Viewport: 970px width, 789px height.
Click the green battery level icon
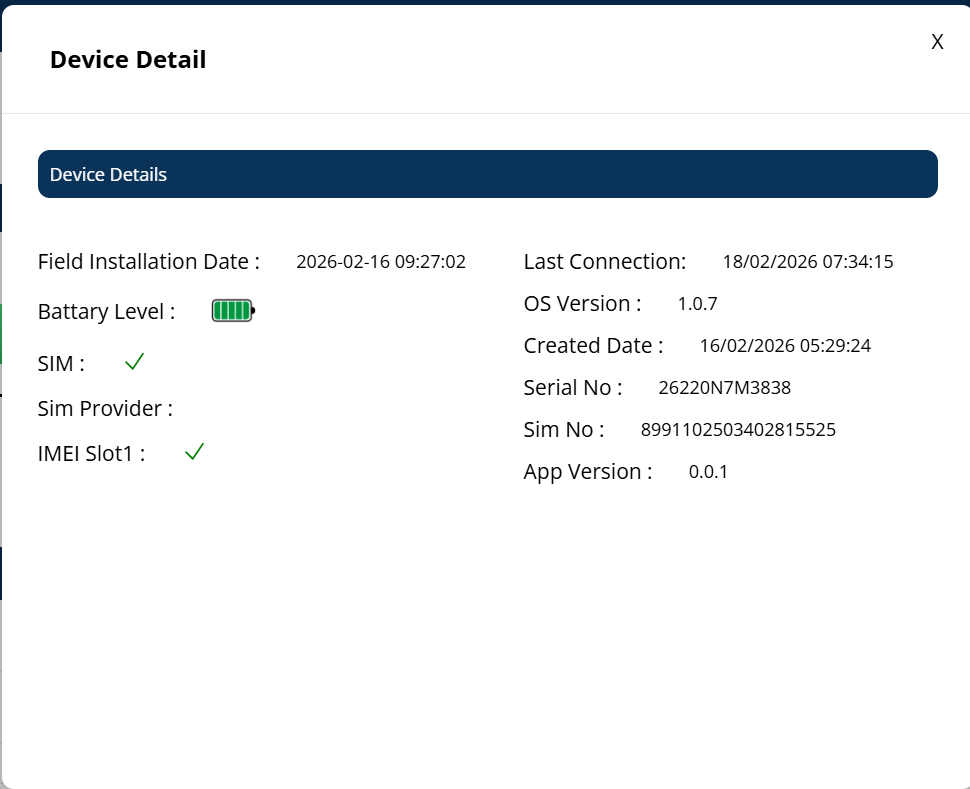point(233,311)
